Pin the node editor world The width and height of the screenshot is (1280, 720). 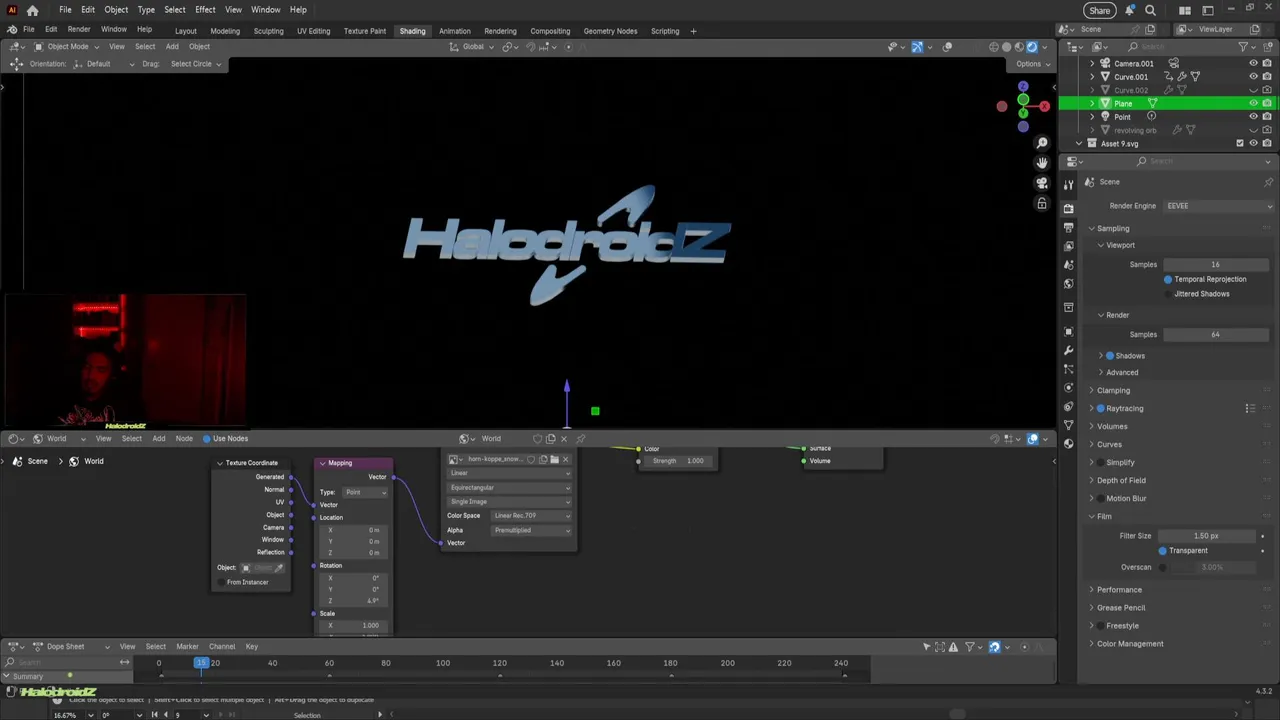581,438
